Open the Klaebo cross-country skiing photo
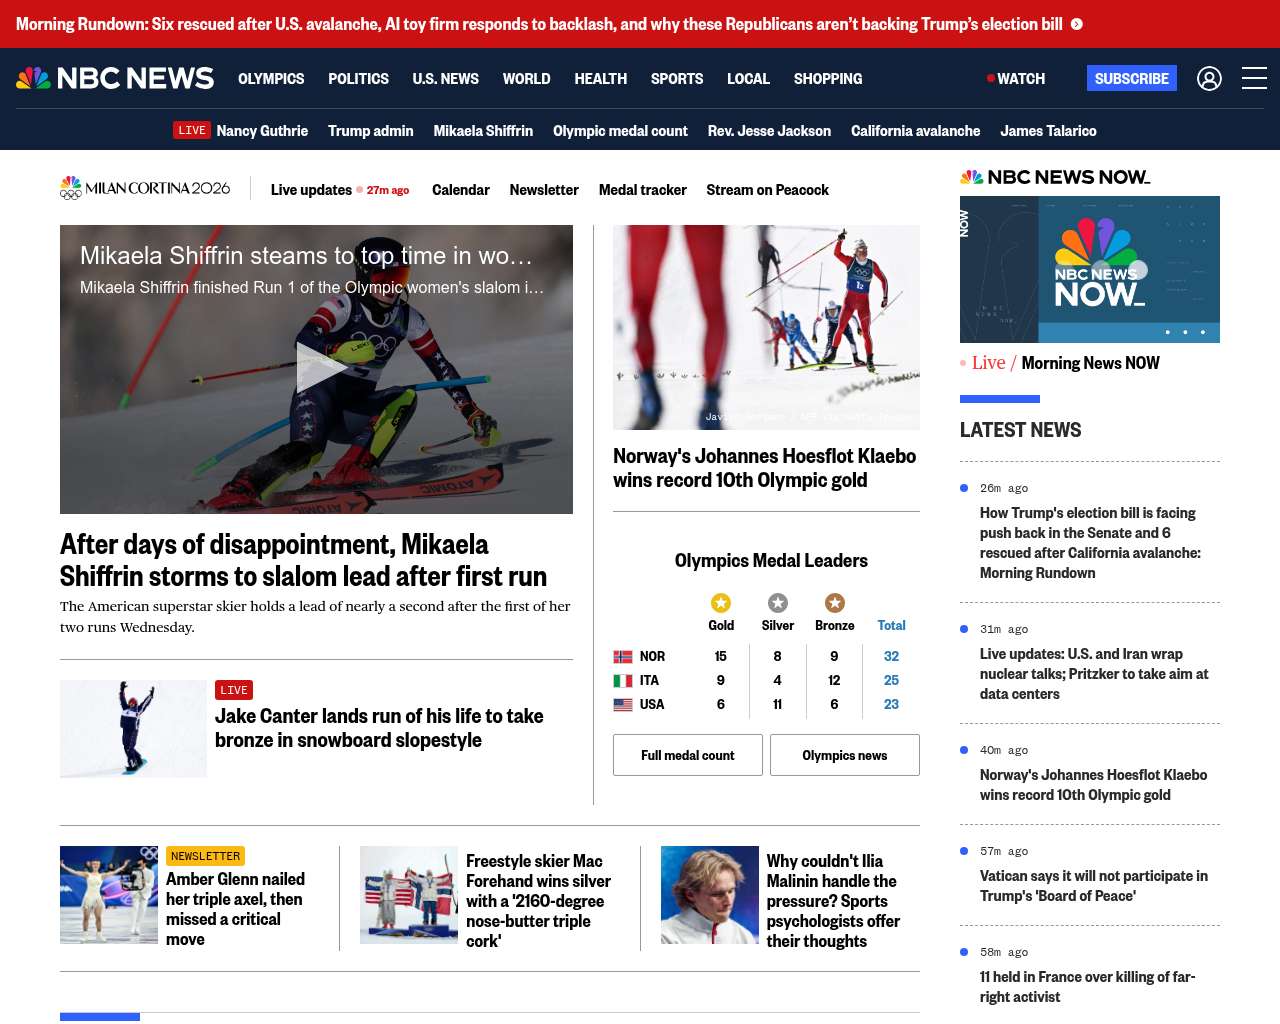1280x1024 pixels. 766,327
